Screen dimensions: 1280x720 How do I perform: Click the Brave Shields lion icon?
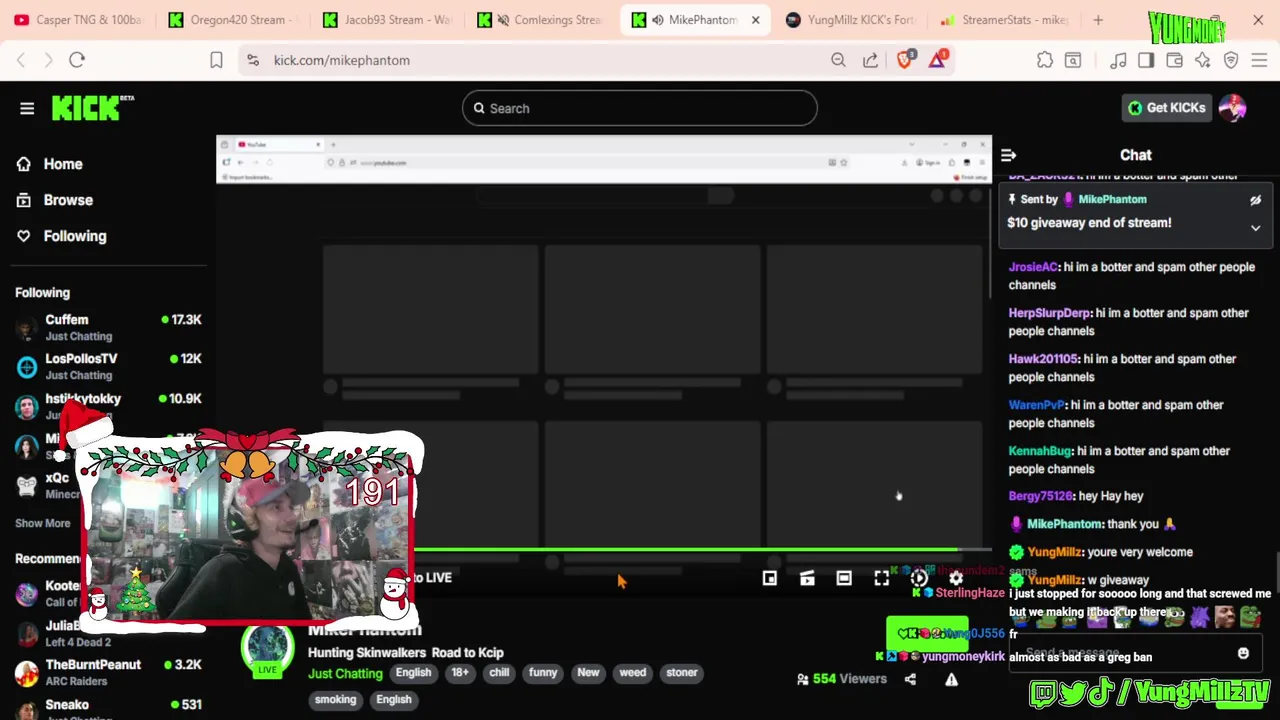coord(905,60)
